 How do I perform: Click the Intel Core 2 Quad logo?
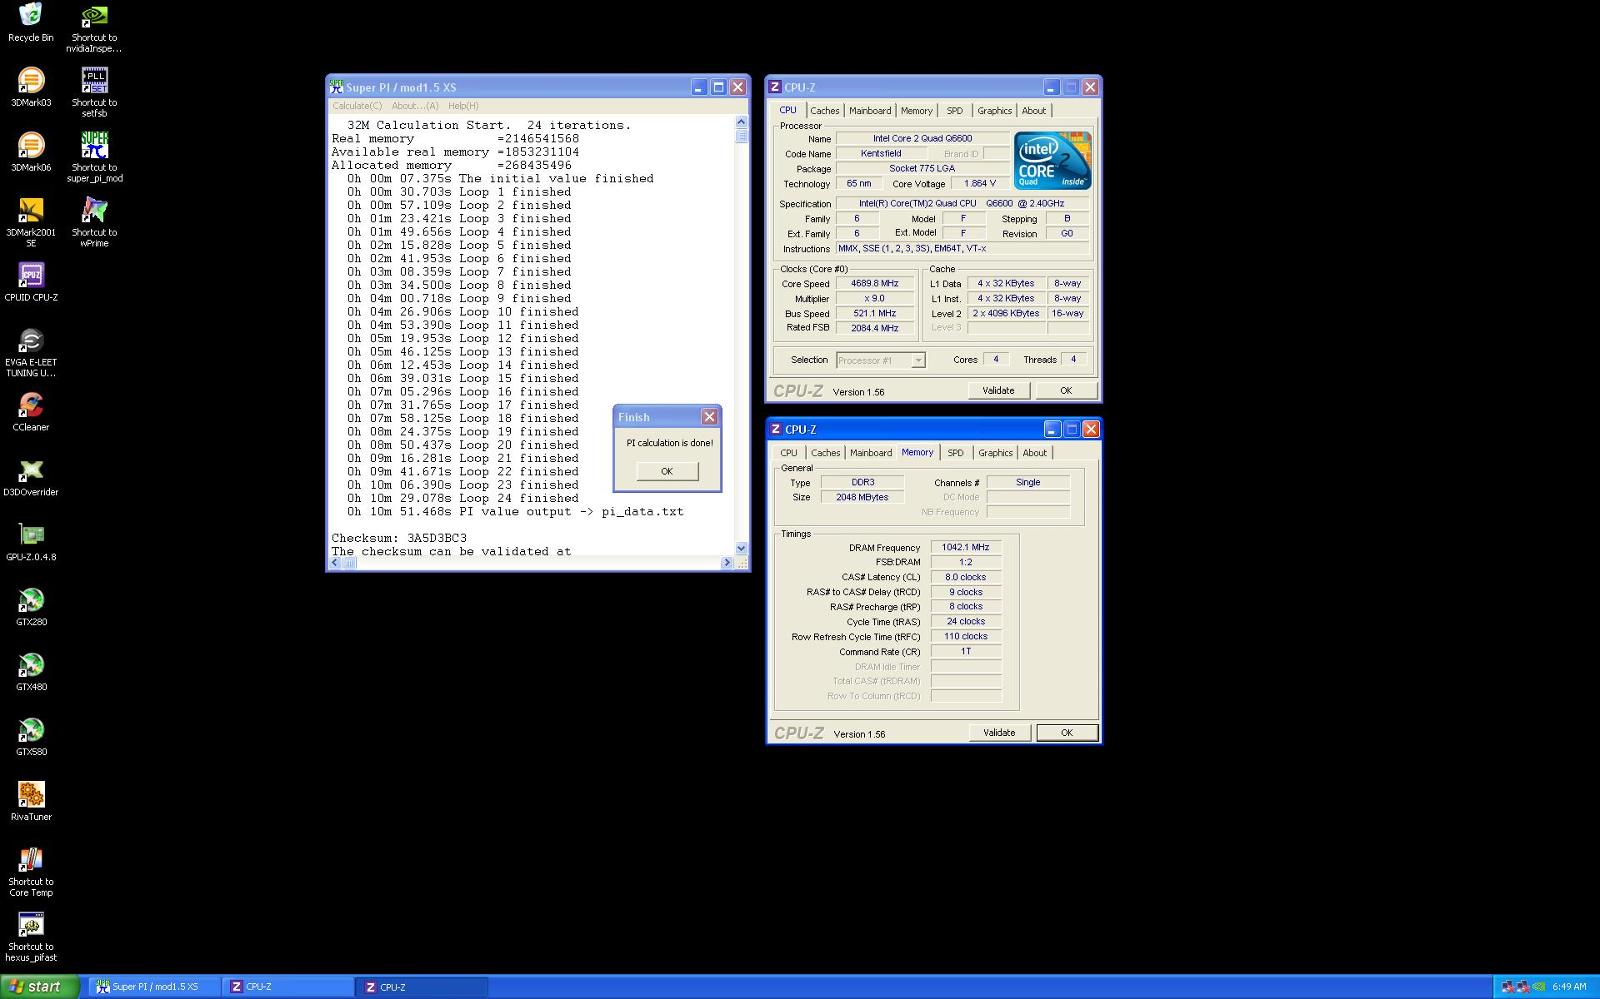[x=1052, y=160]
